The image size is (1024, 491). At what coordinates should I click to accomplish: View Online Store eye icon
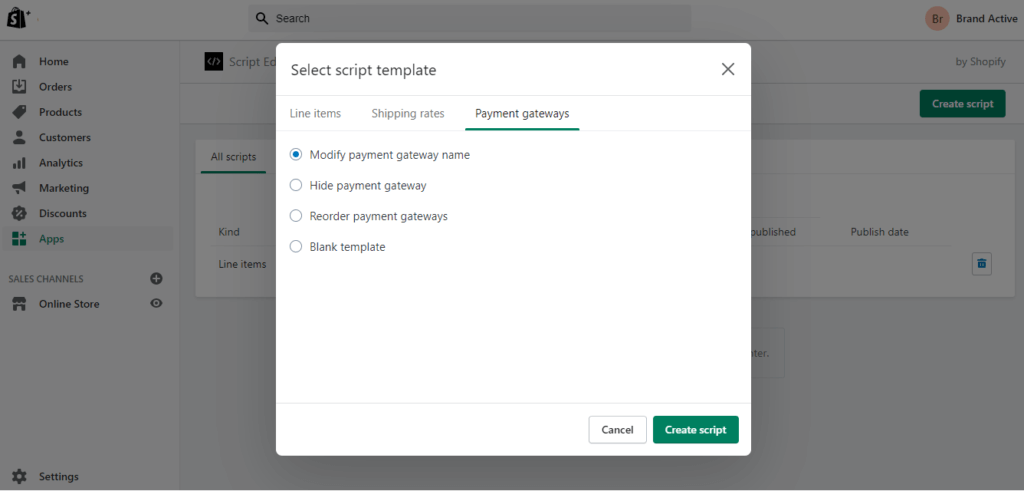156,304
